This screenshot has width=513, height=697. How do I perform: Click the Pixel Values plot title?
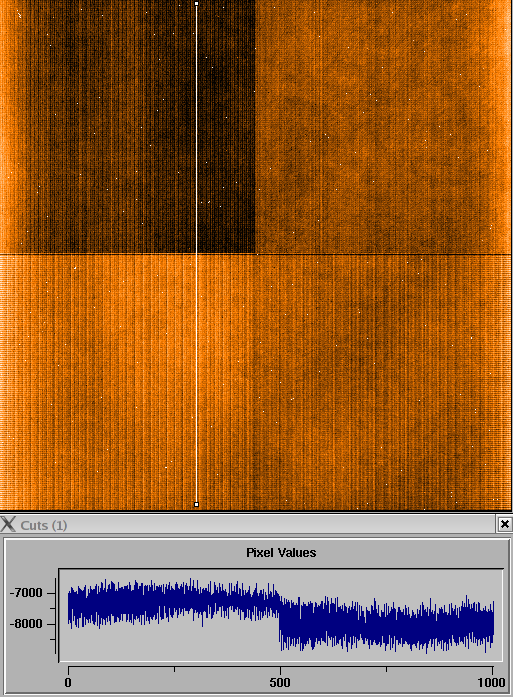point(281,553)
